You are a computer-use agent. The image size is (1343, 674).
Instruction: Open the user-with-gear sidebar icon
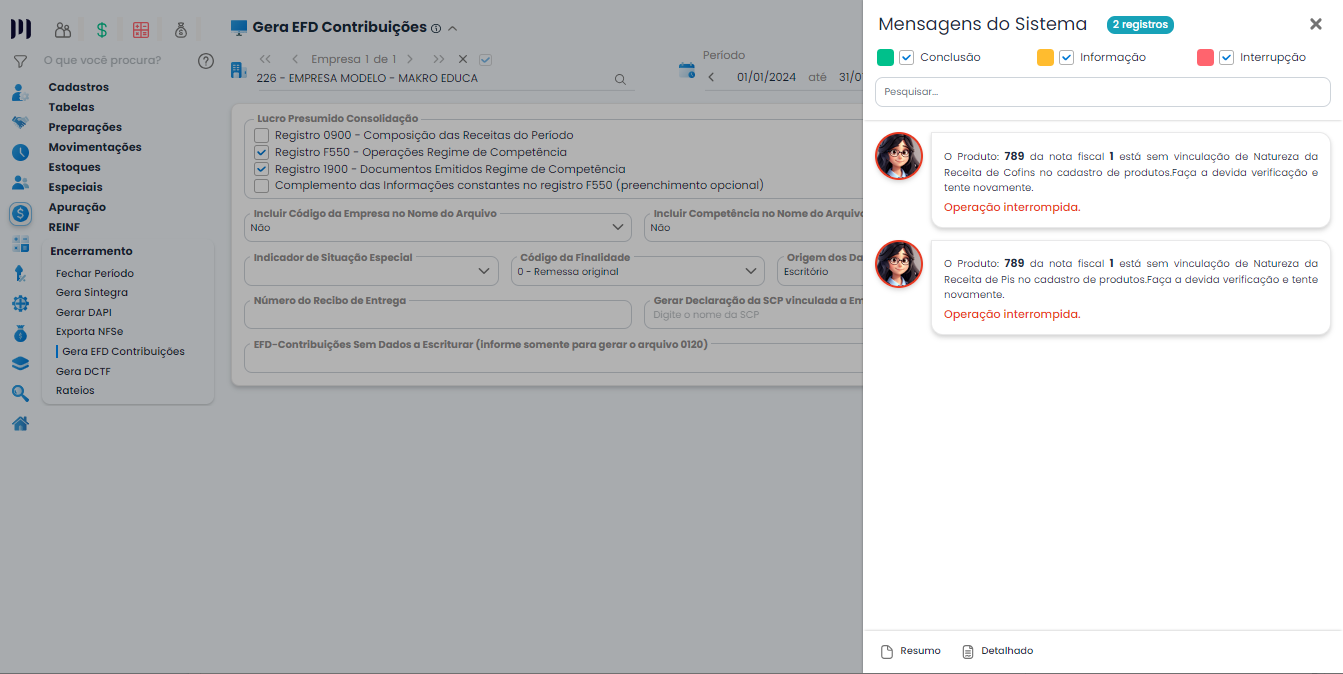(20, 93)
